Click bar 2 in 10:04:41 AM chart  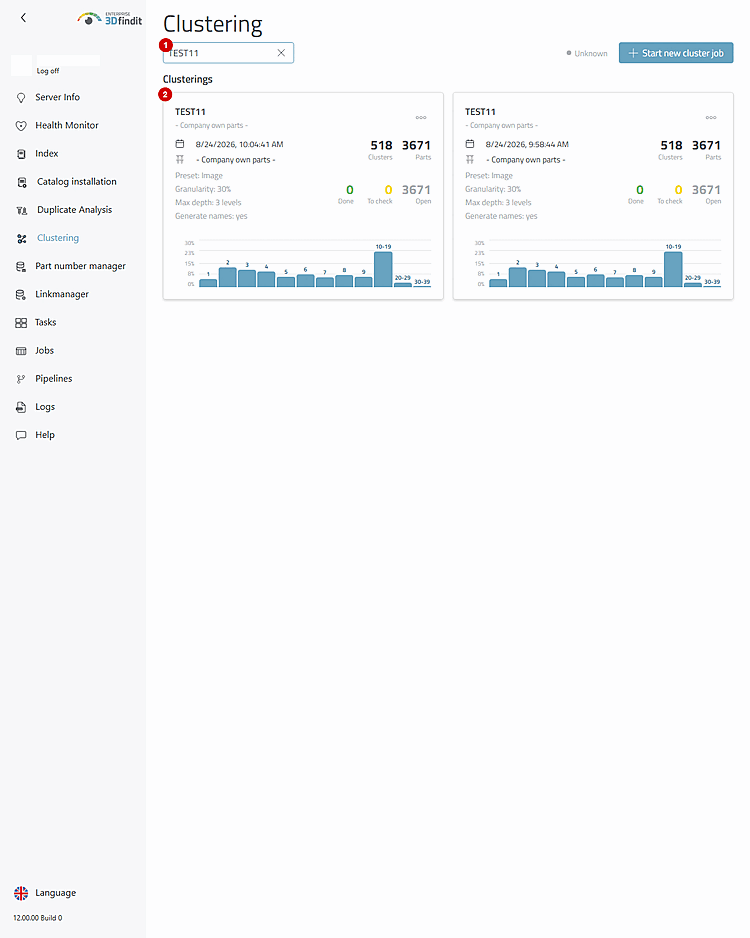227,277
